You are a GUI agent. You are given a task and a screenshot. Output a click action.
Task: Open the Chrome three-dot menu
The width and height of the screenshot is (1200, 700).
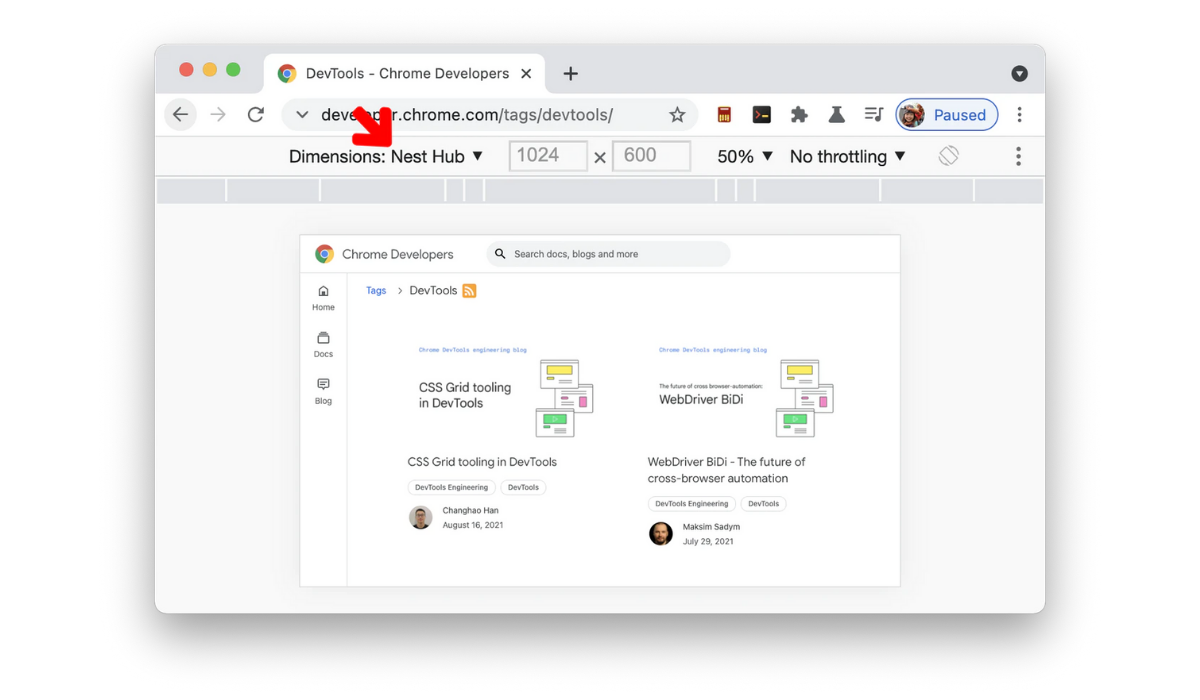pos(1019,115)
